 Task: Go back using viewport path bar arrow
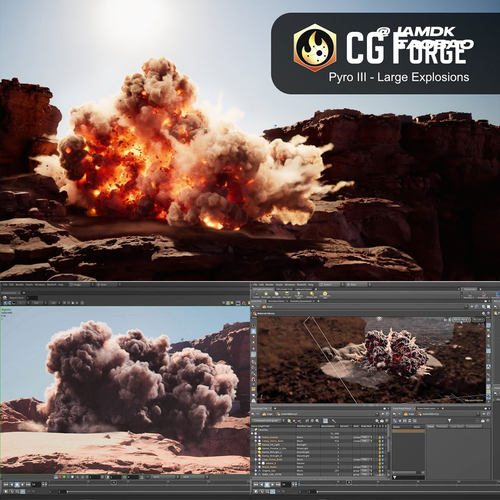click(252, 307)
